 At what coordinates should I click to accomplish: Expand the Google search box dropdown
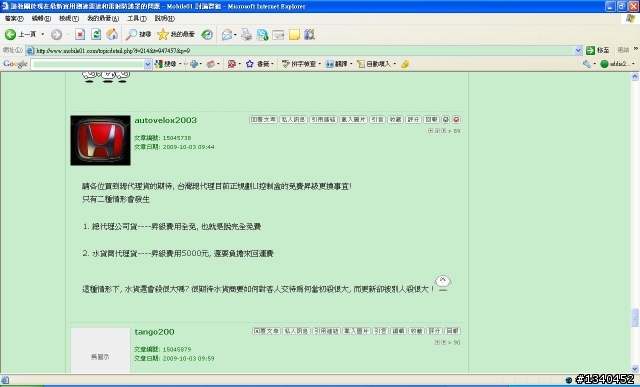[148, 64]
